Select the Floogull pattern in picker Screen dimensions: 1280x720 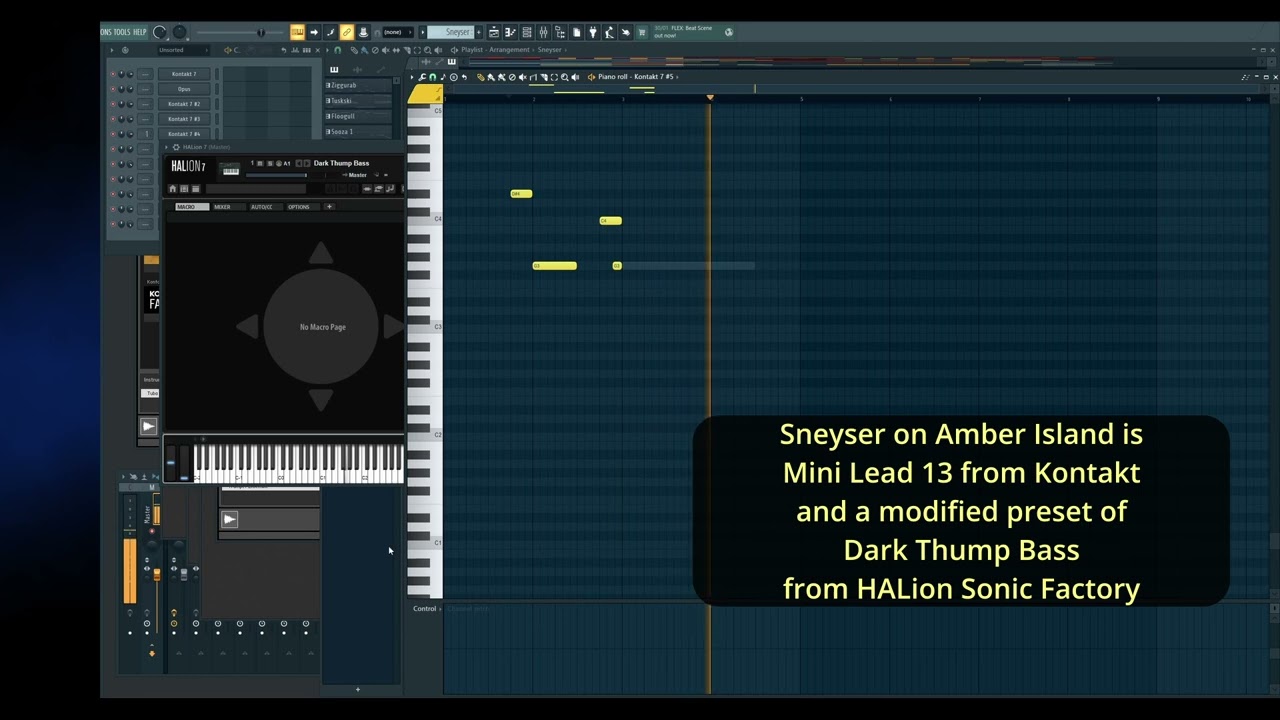tap(357, 116)
